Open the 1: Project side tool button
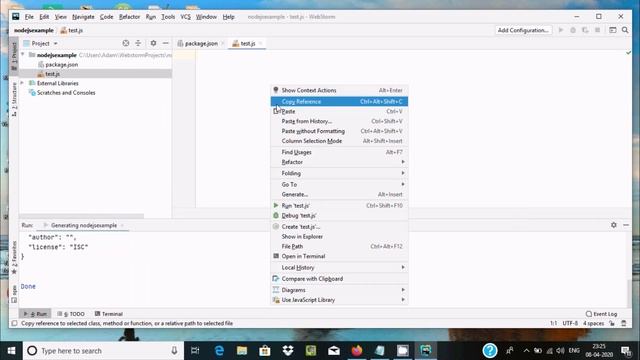The height and width of the screenshot is (360, 640). pyautogui.click(x=14, y=56)
